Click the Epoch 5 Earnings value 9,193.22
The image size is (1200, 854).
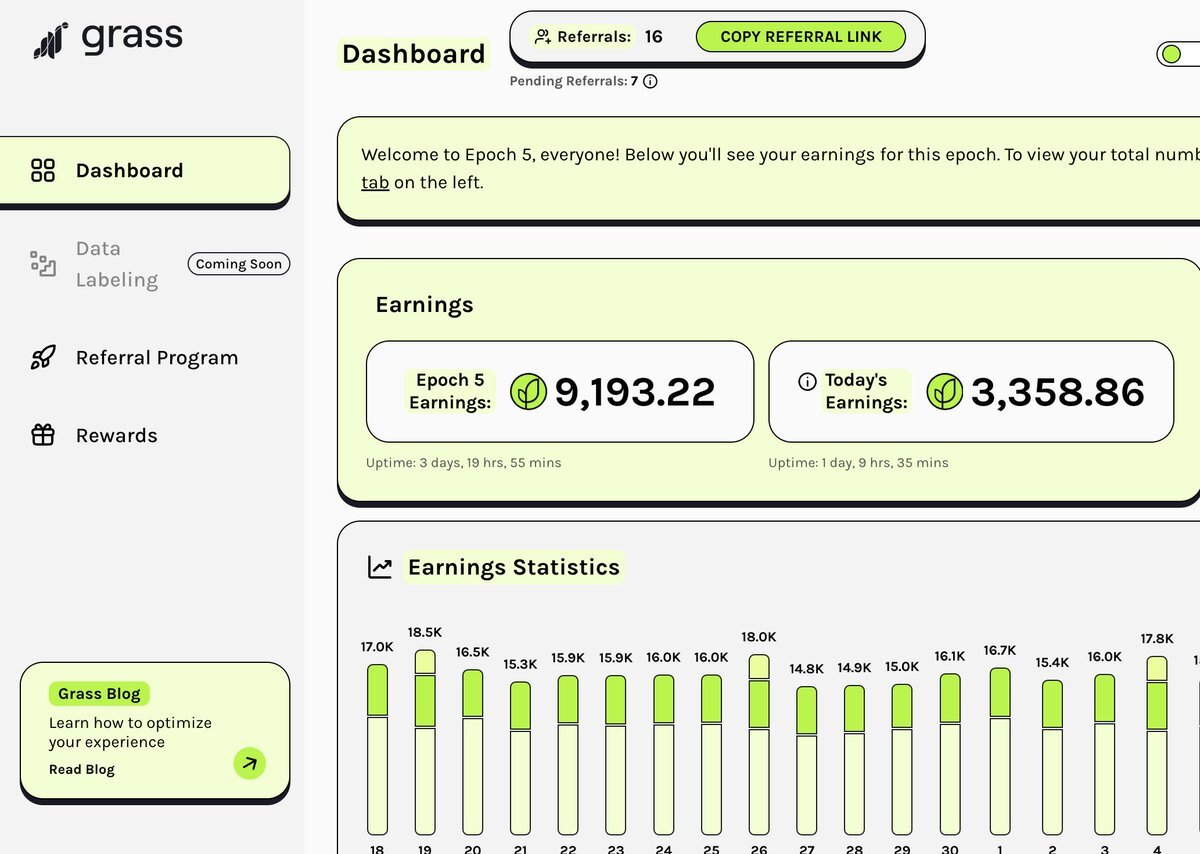pyautogui.click(x=635, y=392)
